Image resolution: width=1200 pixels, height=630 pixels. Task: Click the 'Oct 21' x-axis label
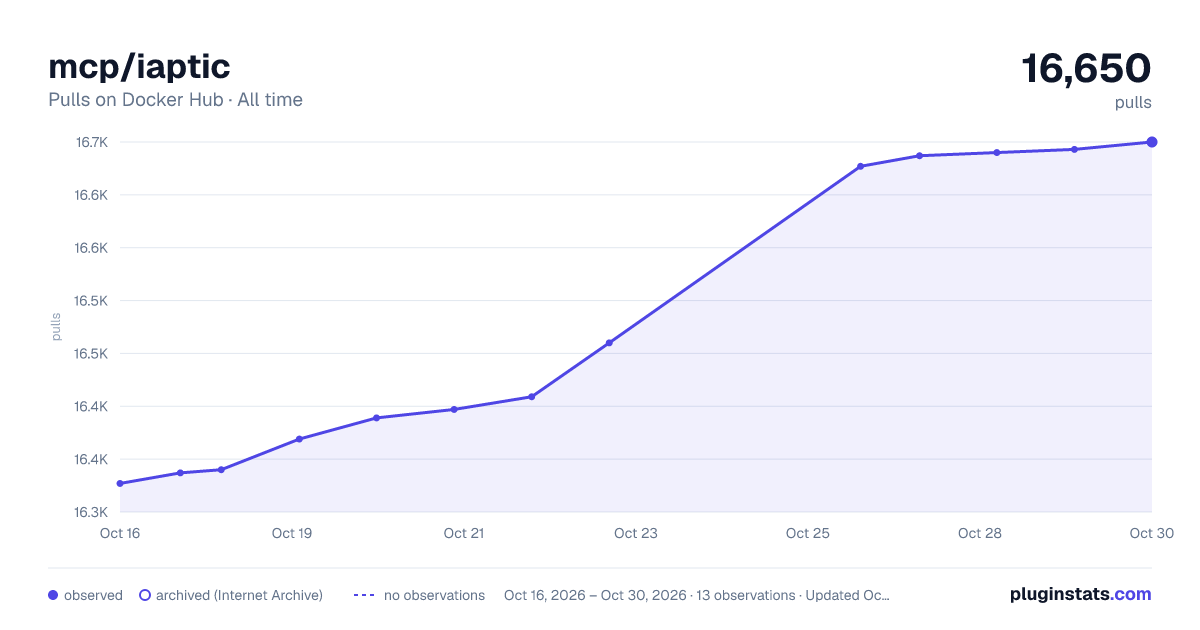coord(464,533)
